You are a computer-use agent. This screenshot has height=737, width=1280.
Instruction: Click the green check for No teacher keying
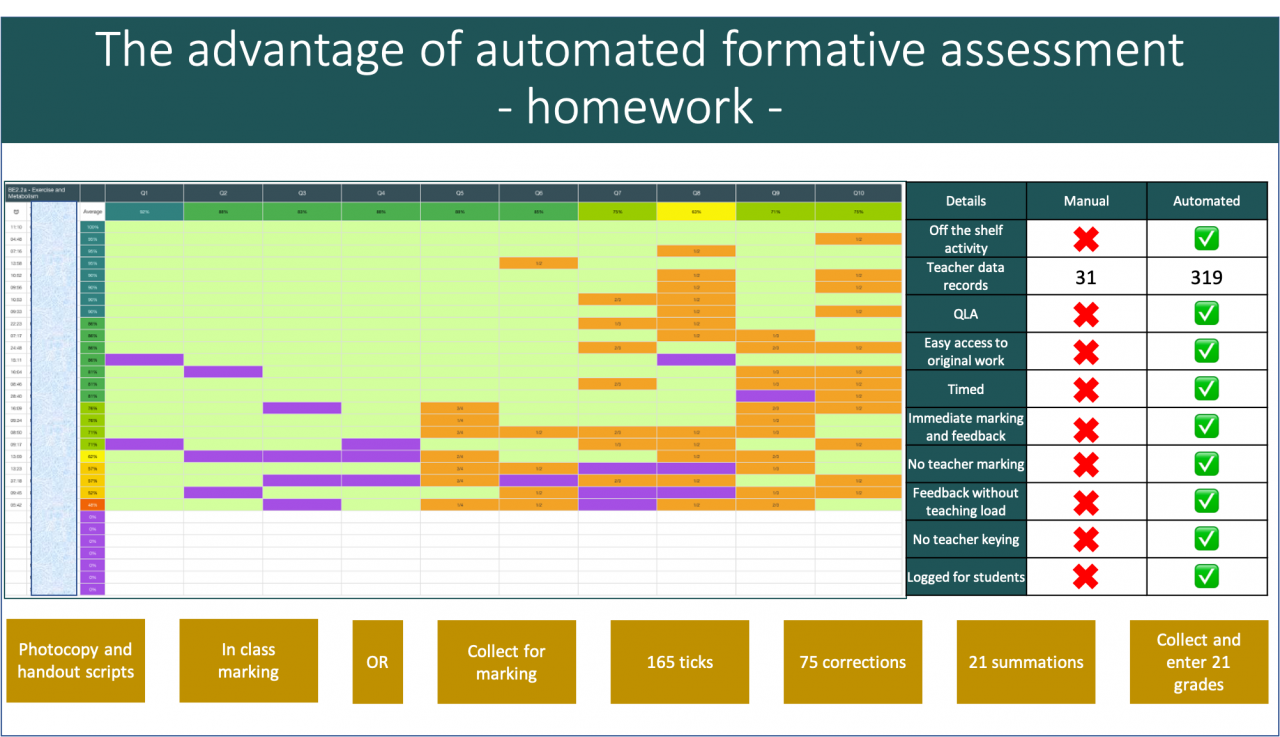coord(1207,540)
